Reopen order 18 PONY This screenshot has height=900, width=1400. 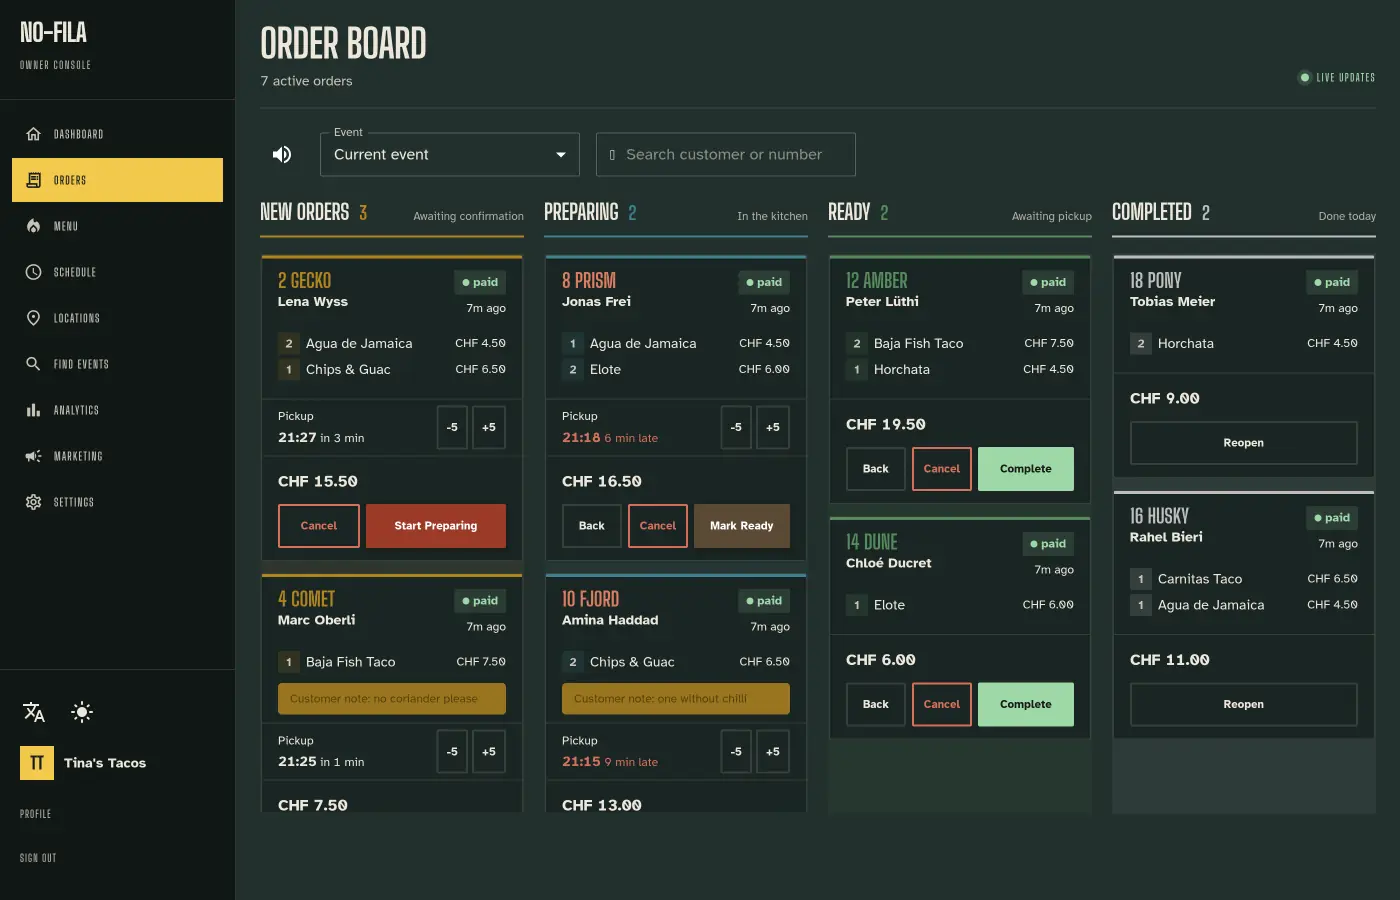click(1244, 443)
